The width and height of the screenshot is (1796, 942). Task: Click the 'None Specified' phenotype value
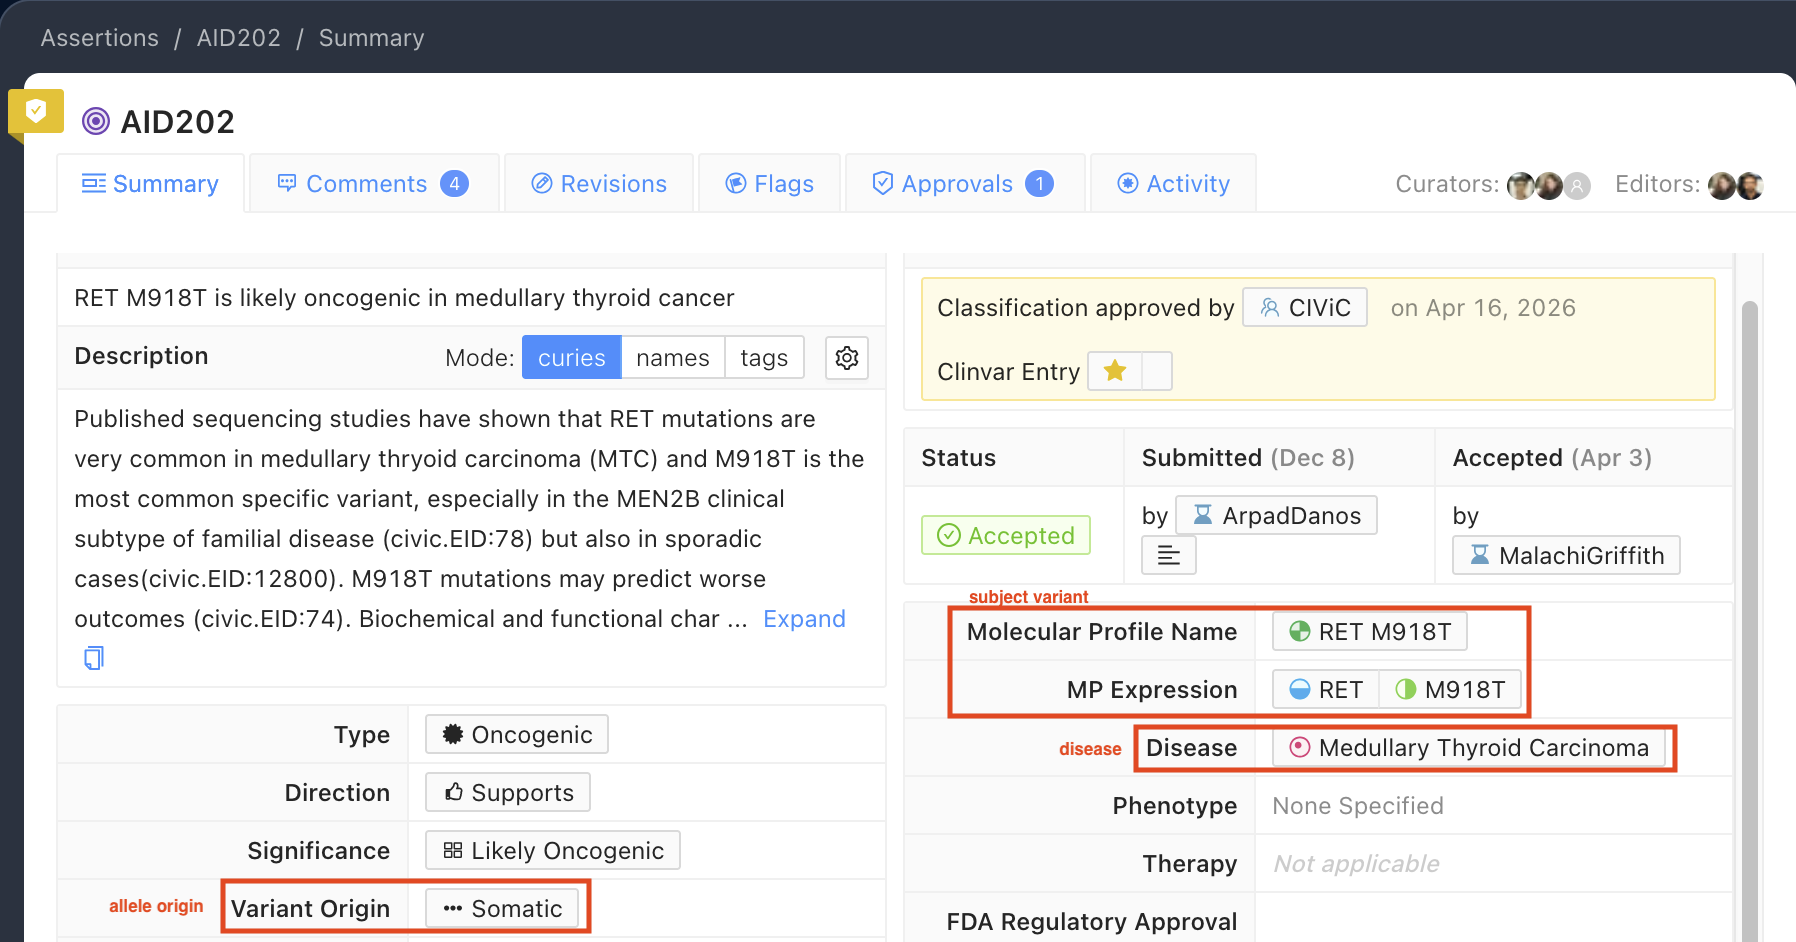coord(1358,806)
